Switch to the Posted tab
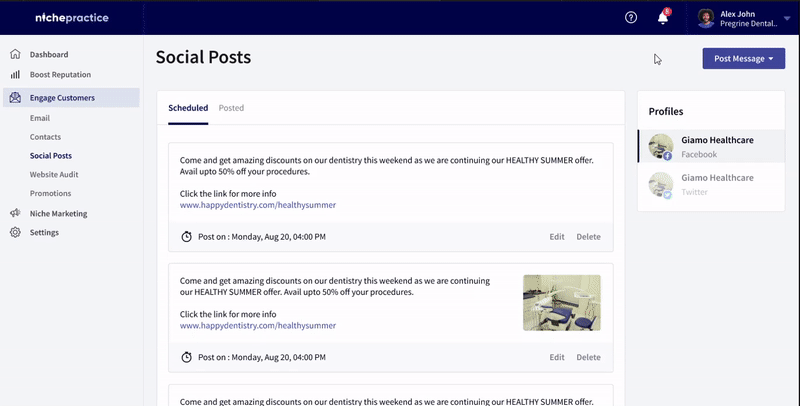 click(231, 108)
